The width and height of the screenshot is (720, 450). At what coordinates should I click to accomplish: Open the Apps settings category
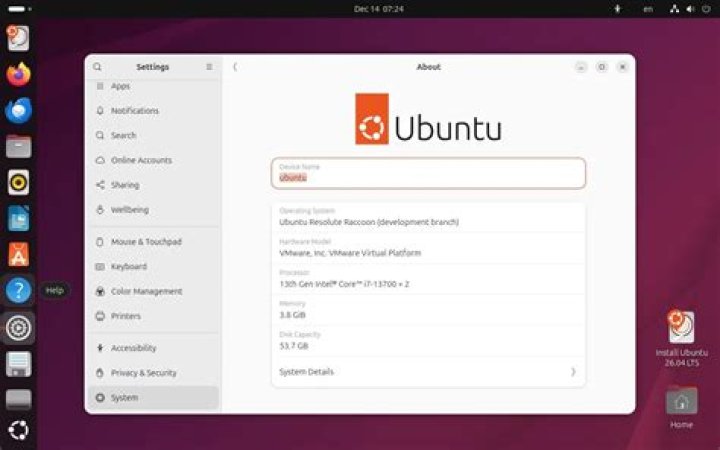pos(153,86)
